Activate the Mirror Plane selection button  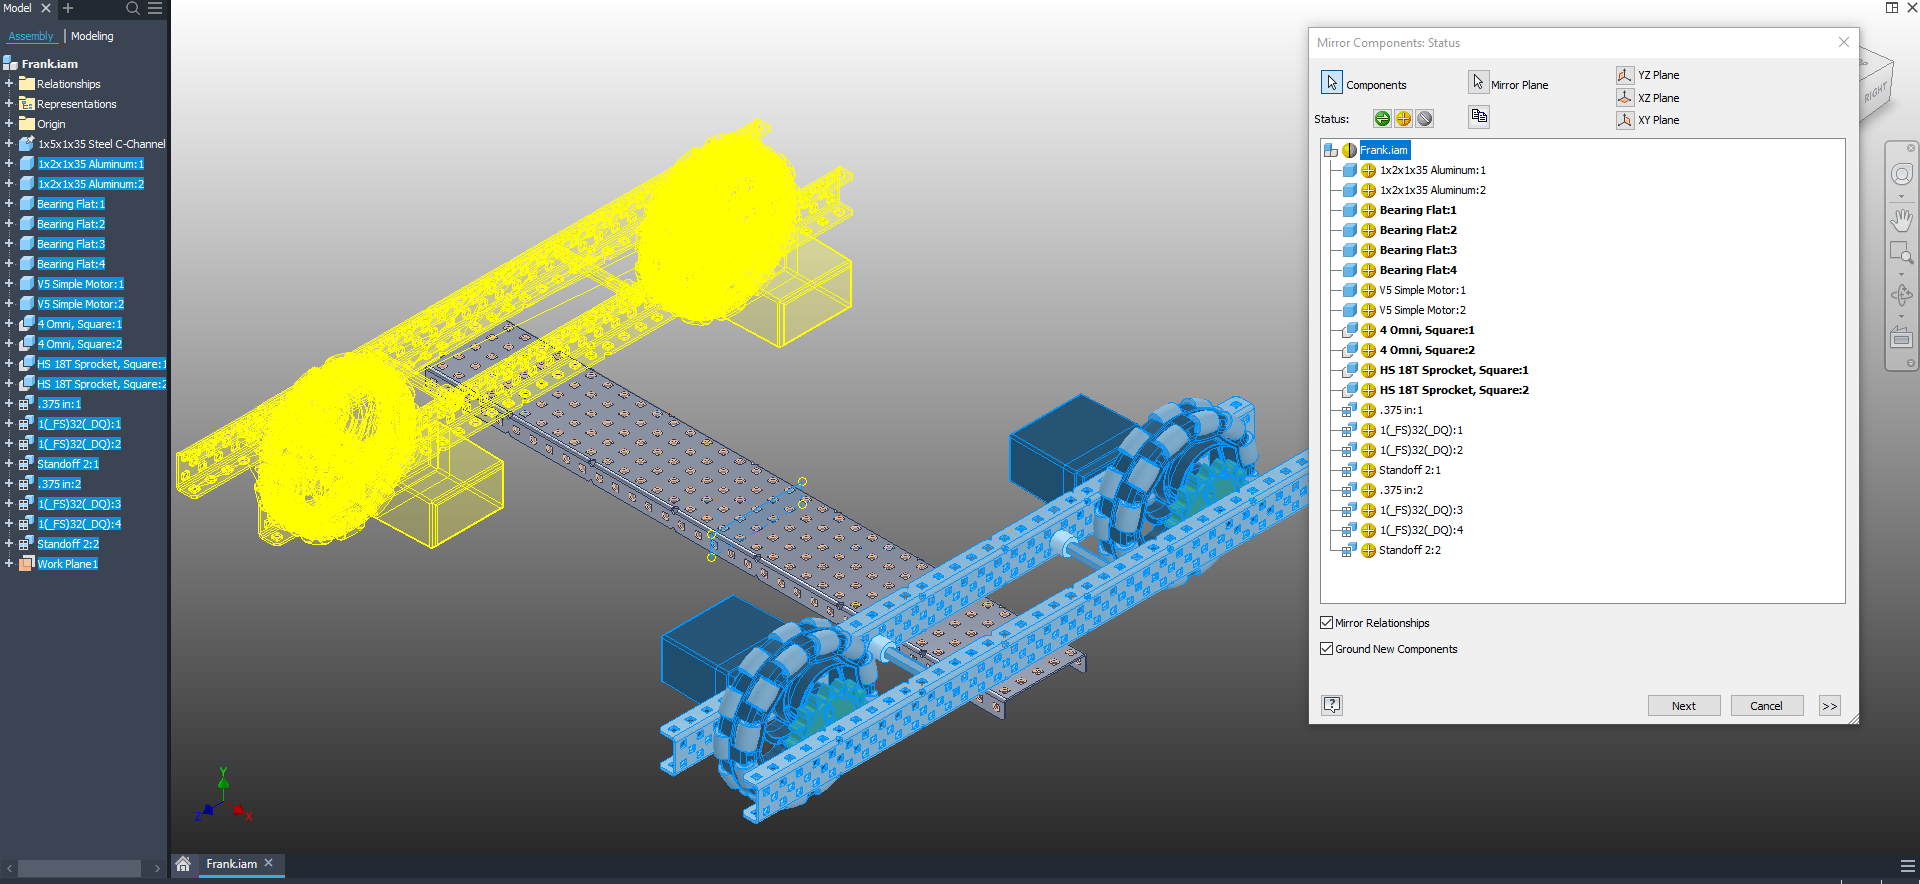(x=1478, y=82)
